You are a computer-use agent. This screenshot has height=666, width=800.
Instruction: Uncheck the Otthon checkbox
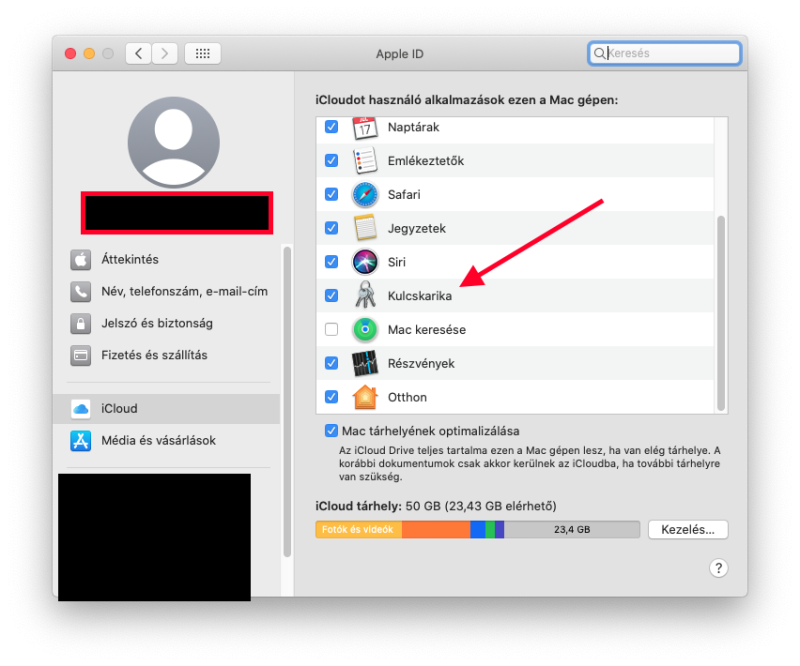click(332, 397)
